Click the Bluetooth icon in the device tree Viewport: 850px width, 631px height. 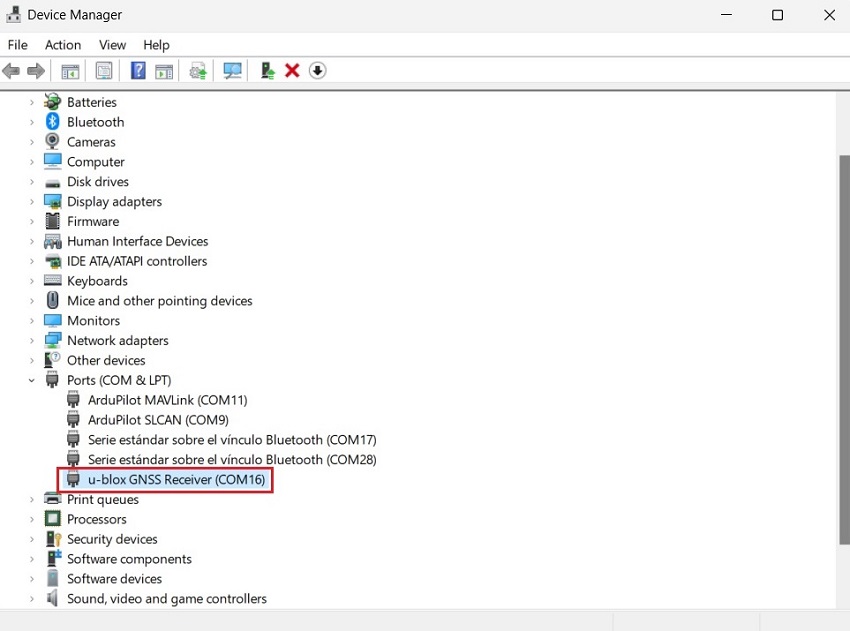pyautogui.click(x=53, y=122)
